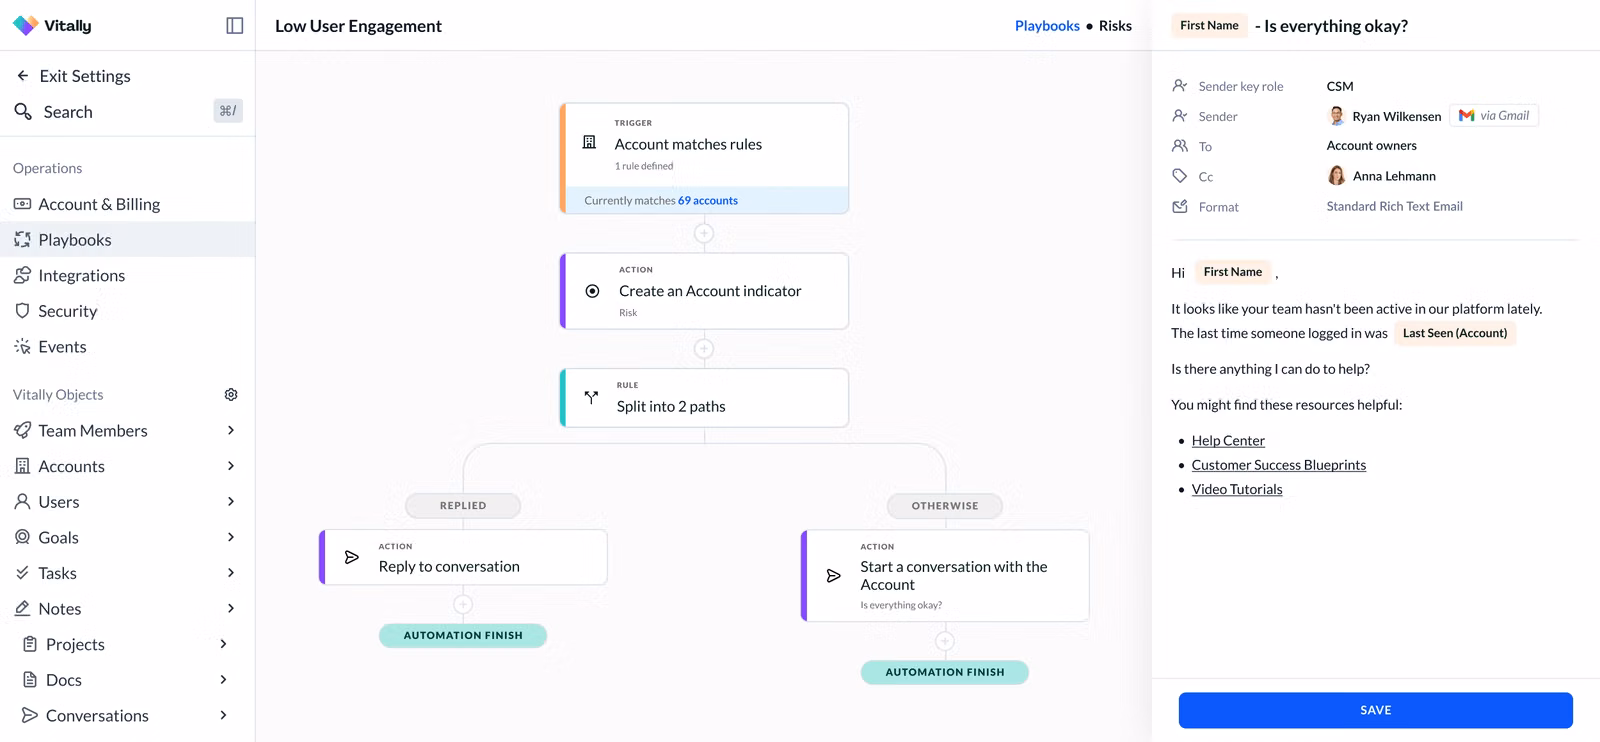Click the add step plus below trigger

pos(704,233)
